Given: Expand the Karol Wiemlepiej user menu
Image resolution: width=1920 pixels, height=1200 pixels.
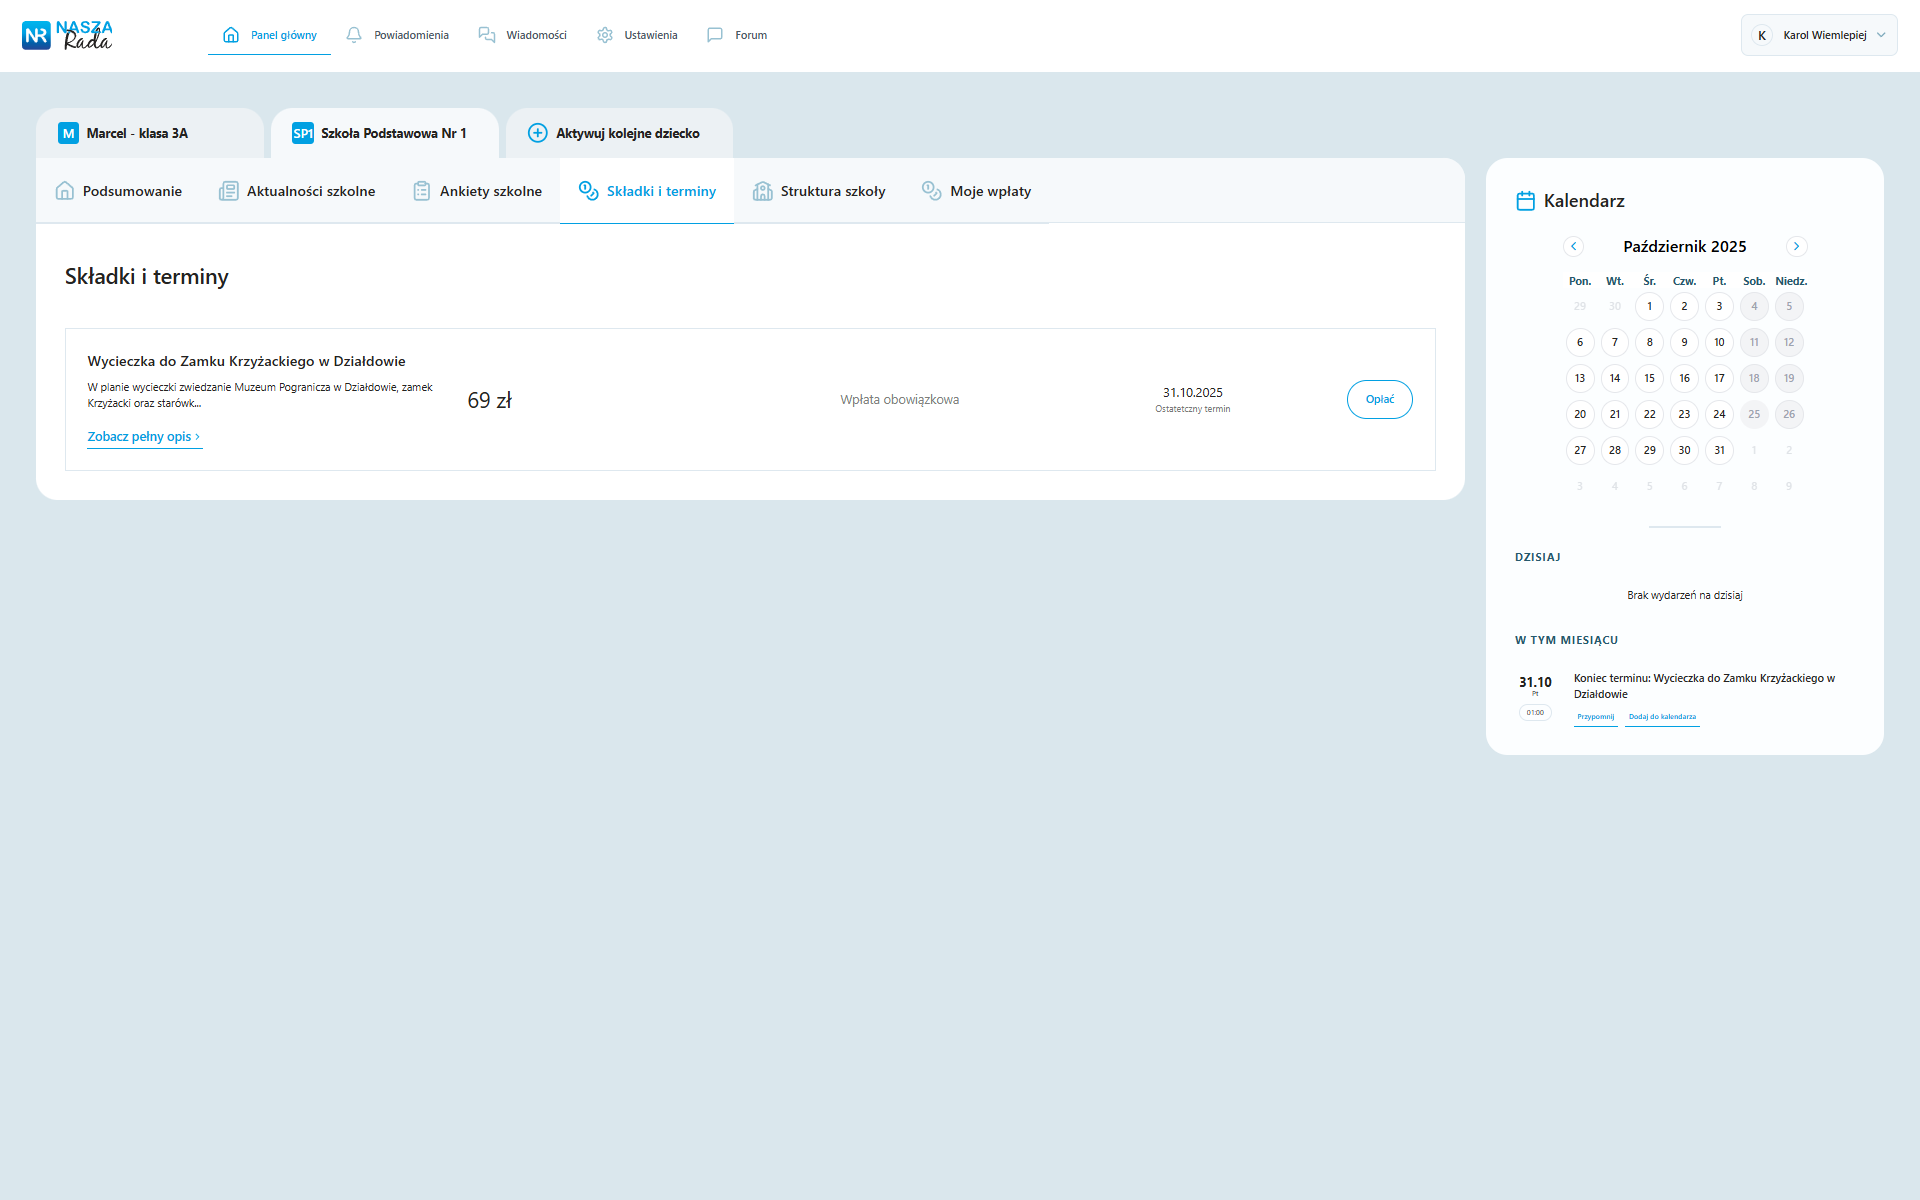Looking at the screenshot, I should tap(1818, 35).
